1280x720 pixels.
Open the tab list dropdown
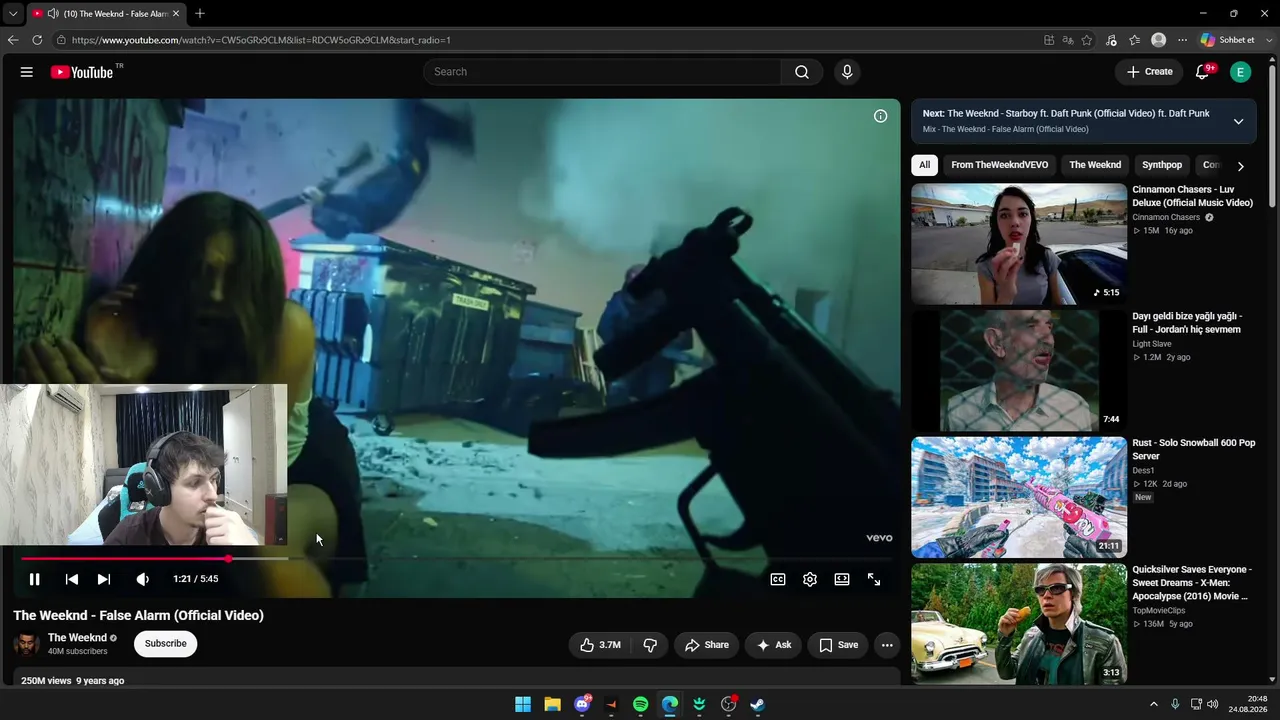point(12,14)
